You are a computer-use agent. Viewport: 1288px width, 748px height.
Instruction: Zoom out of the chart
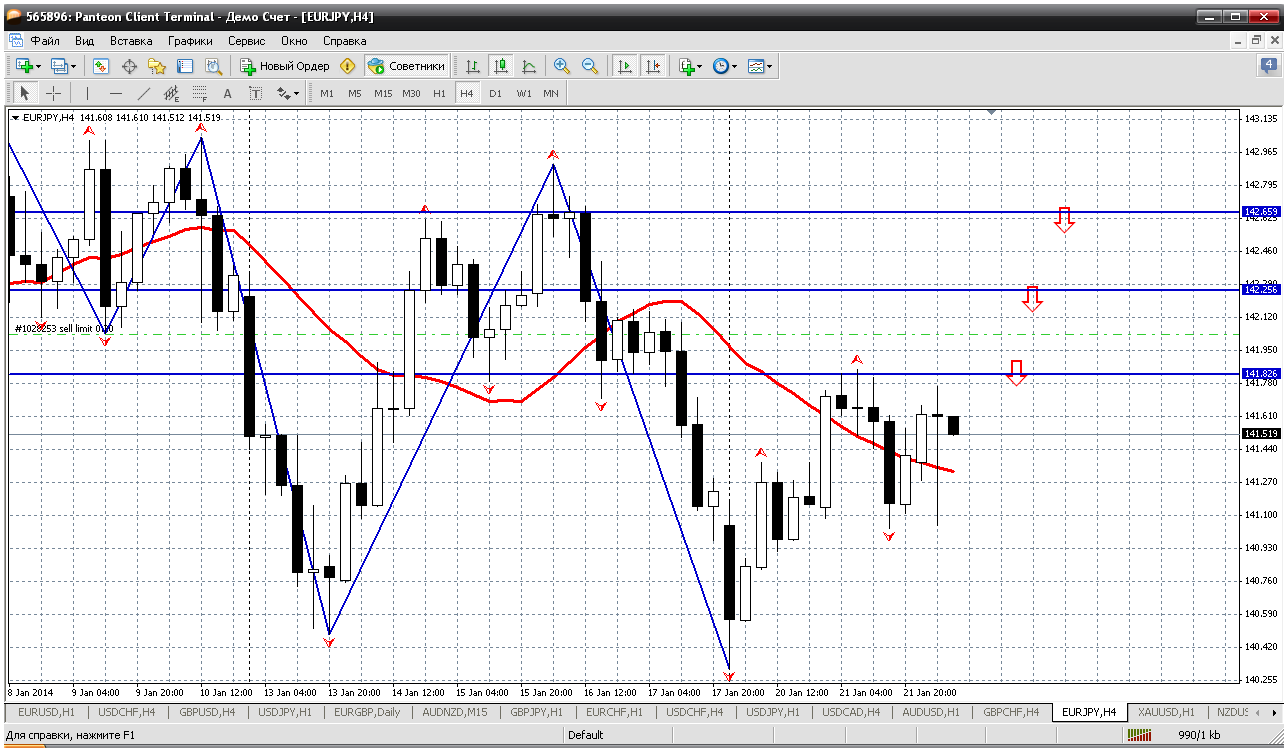pyautogui.click(x=590, y=66)
